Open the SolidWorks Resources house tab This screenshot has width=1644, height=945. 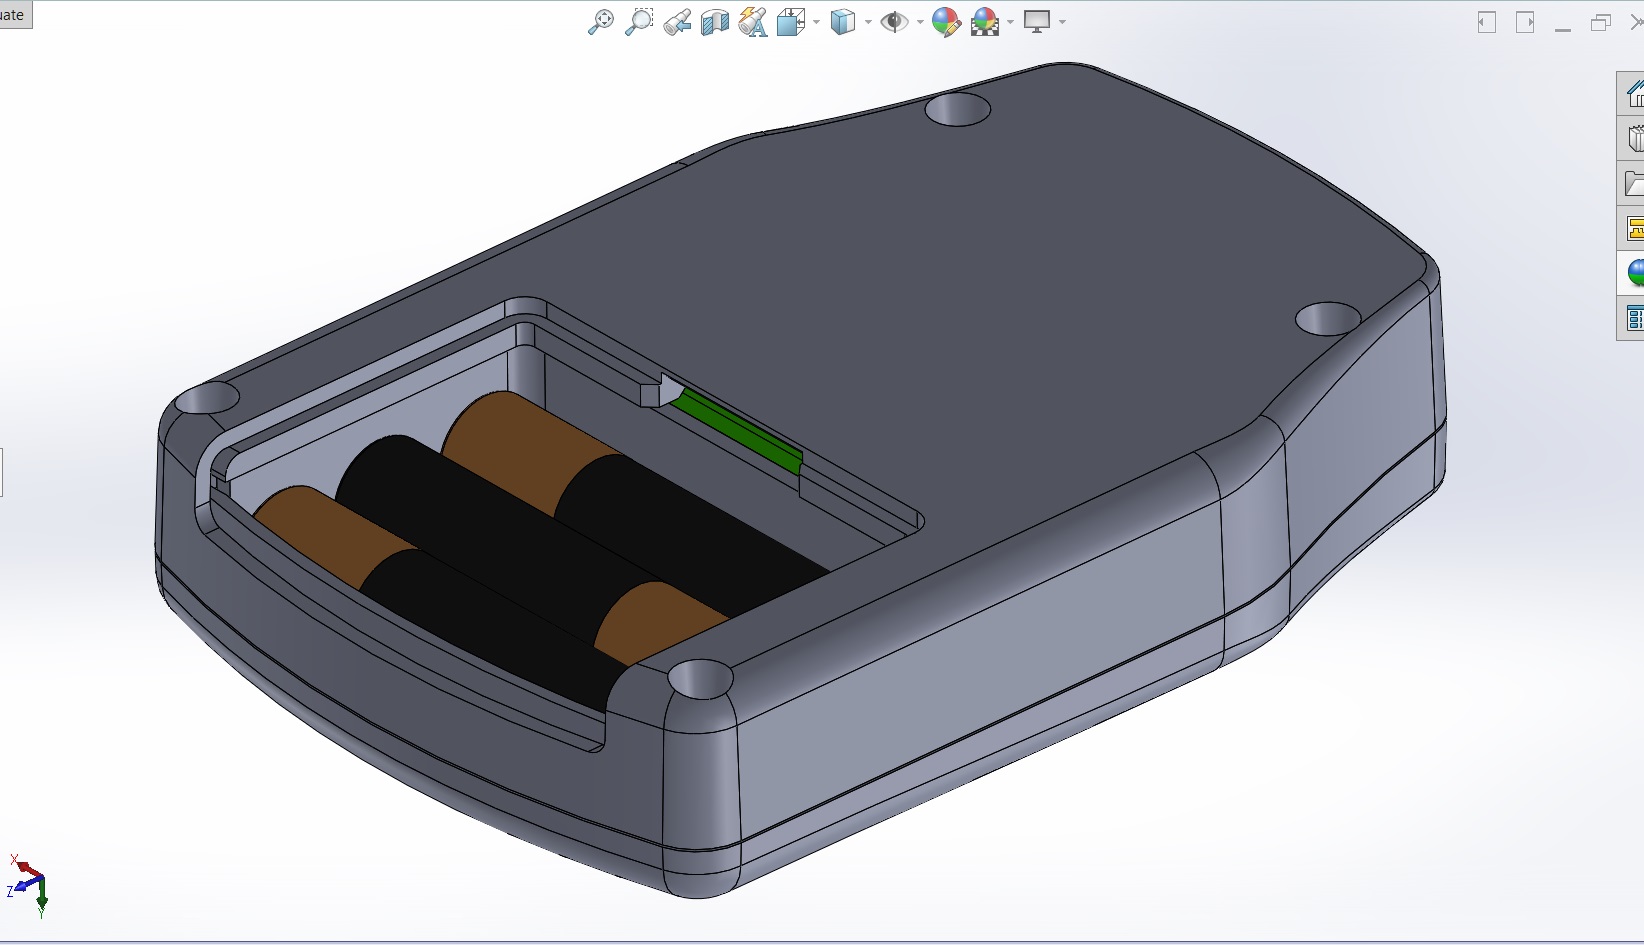pos(1632,93)
